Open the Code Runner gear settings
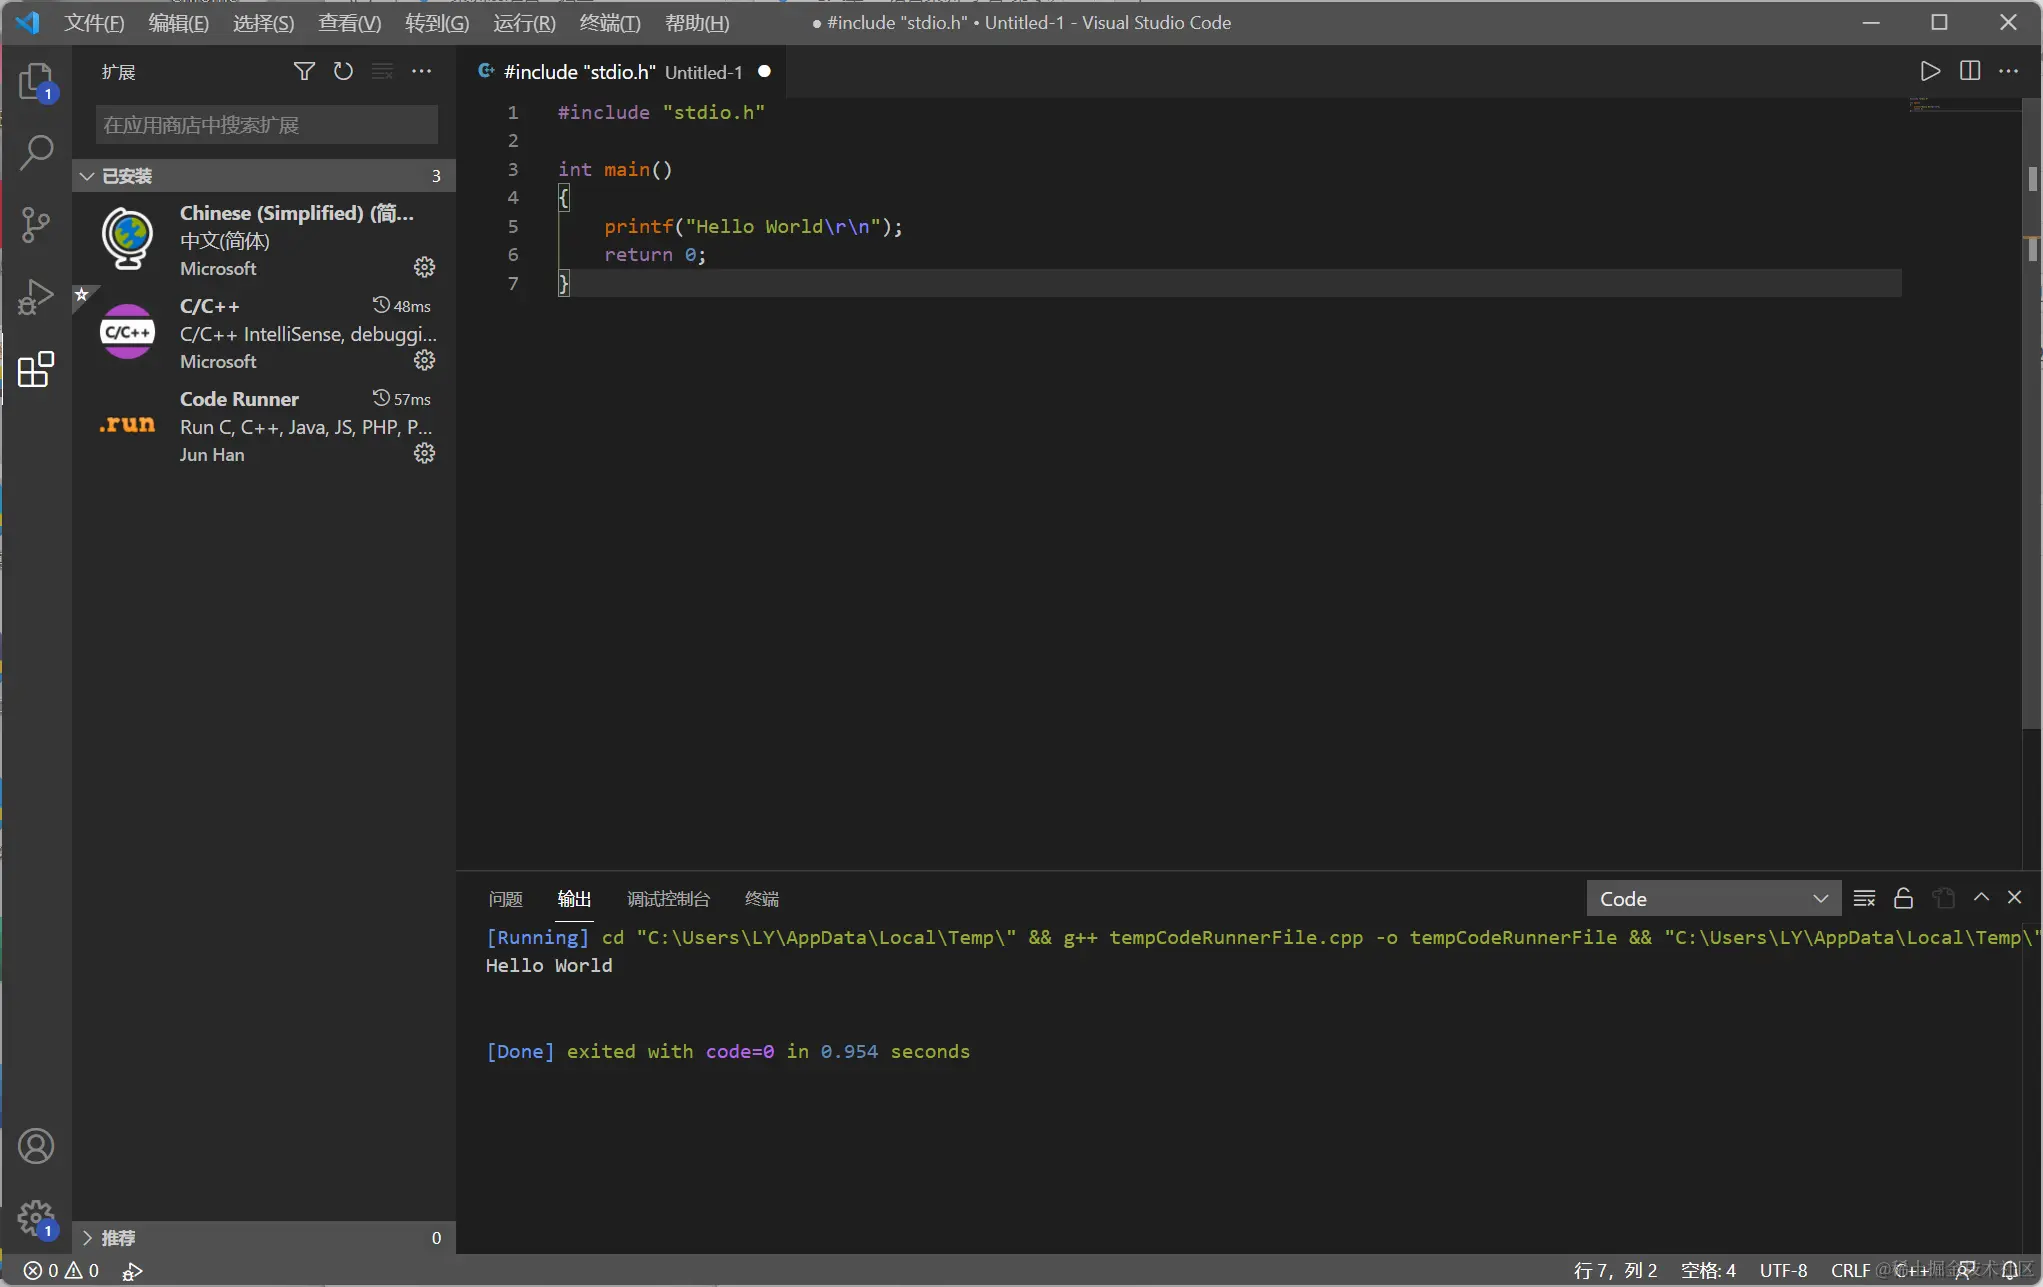The width and height of the screenshot is (2043, 1287). 424,454
